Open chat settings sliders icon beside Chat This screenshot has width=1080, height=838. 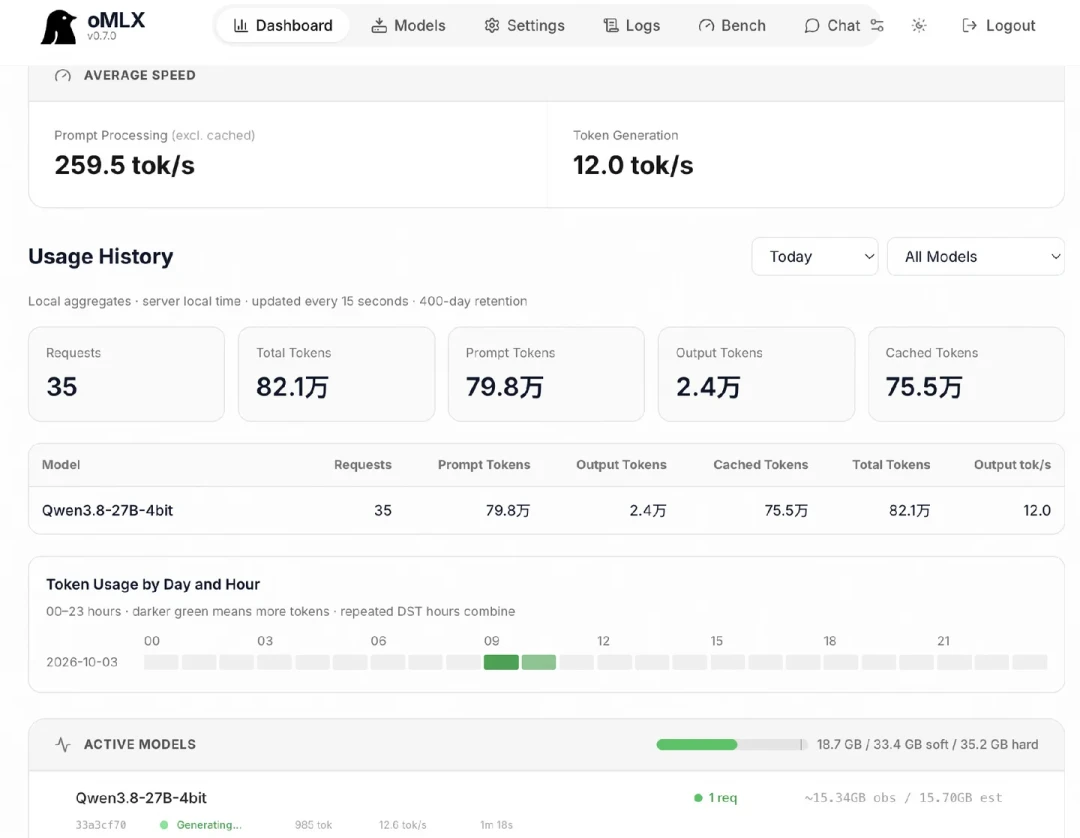[877, 25]
